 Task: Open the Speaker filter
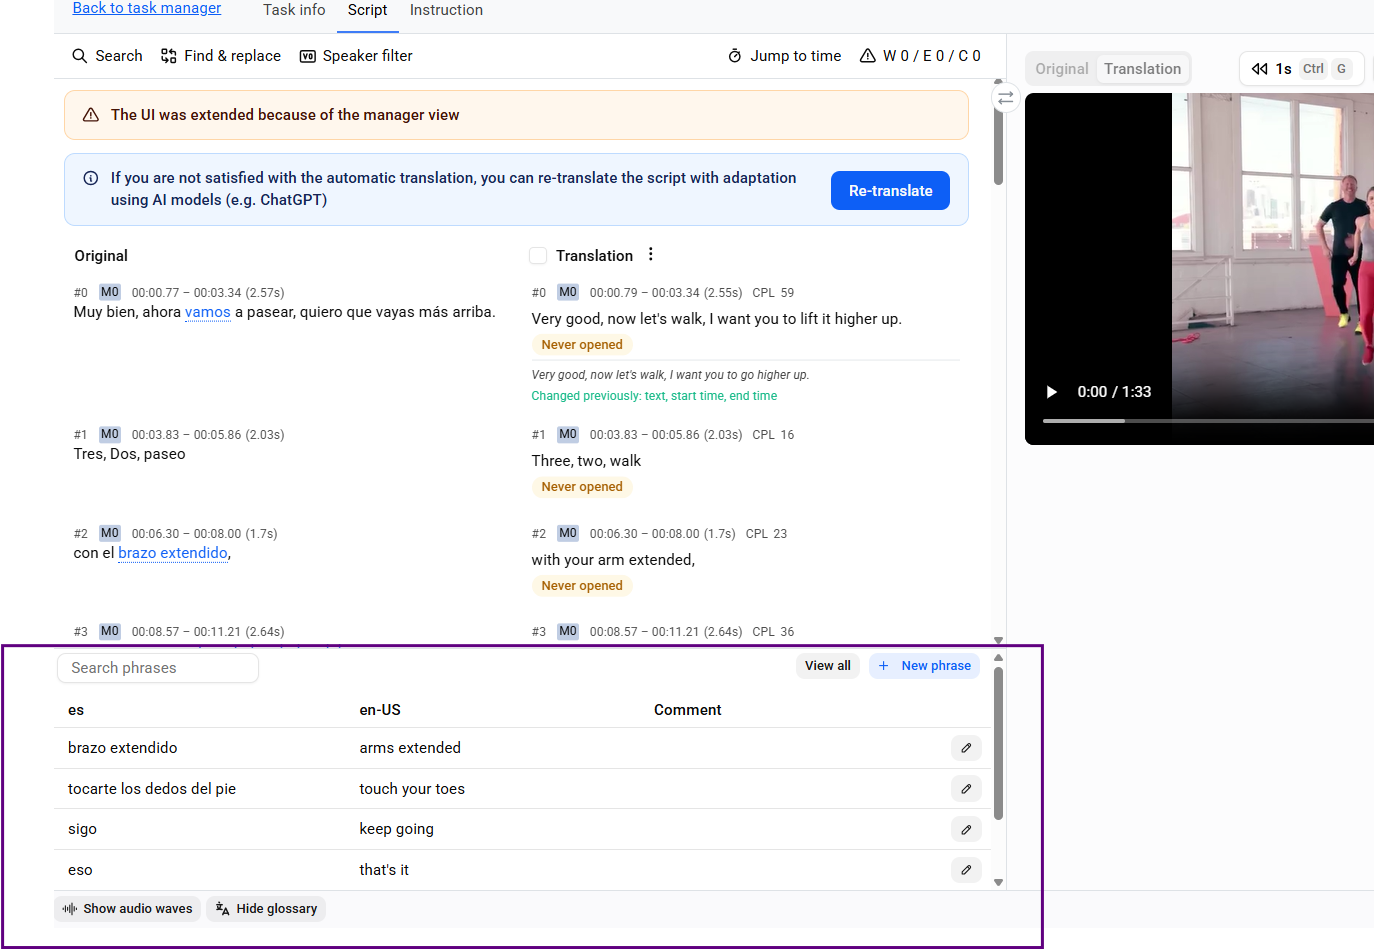point(356,56)
